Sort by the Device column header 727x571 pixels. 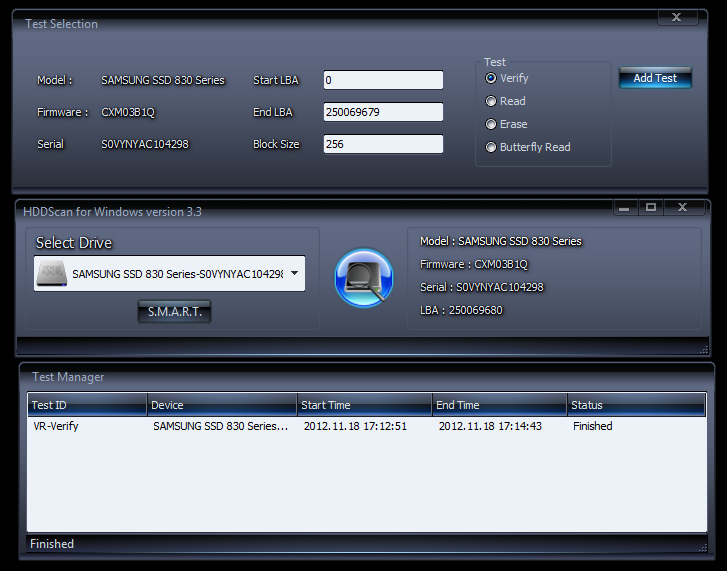[x=222, y=405]
